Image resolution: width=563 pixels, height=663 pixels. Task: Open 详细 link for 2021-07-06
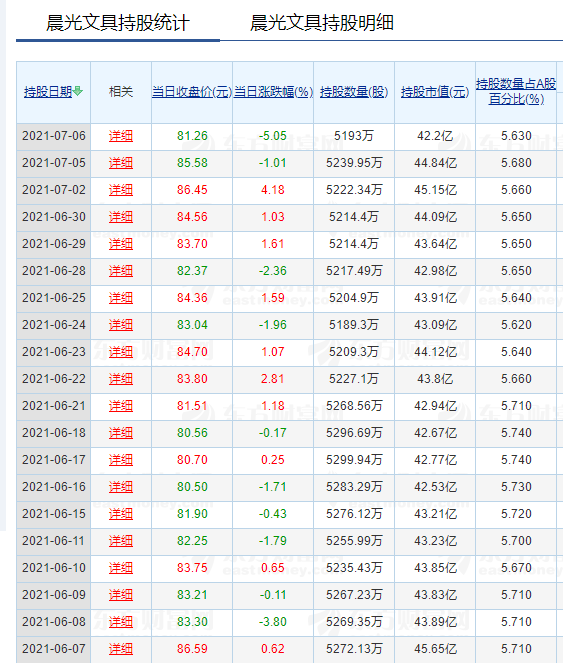(121, 136)
